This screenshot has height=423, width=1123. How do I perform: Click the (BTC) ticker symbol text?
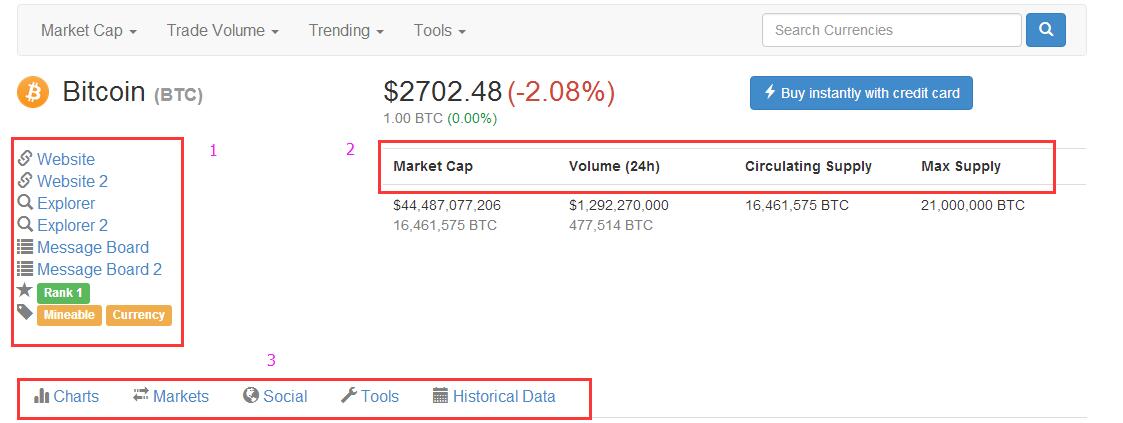tap(178, 94)
